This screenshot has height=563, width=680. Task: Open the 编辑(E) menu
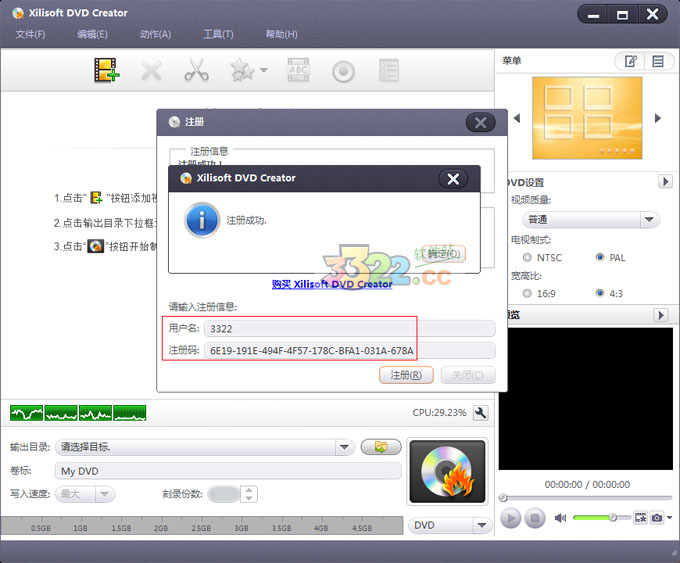[92, 34]
